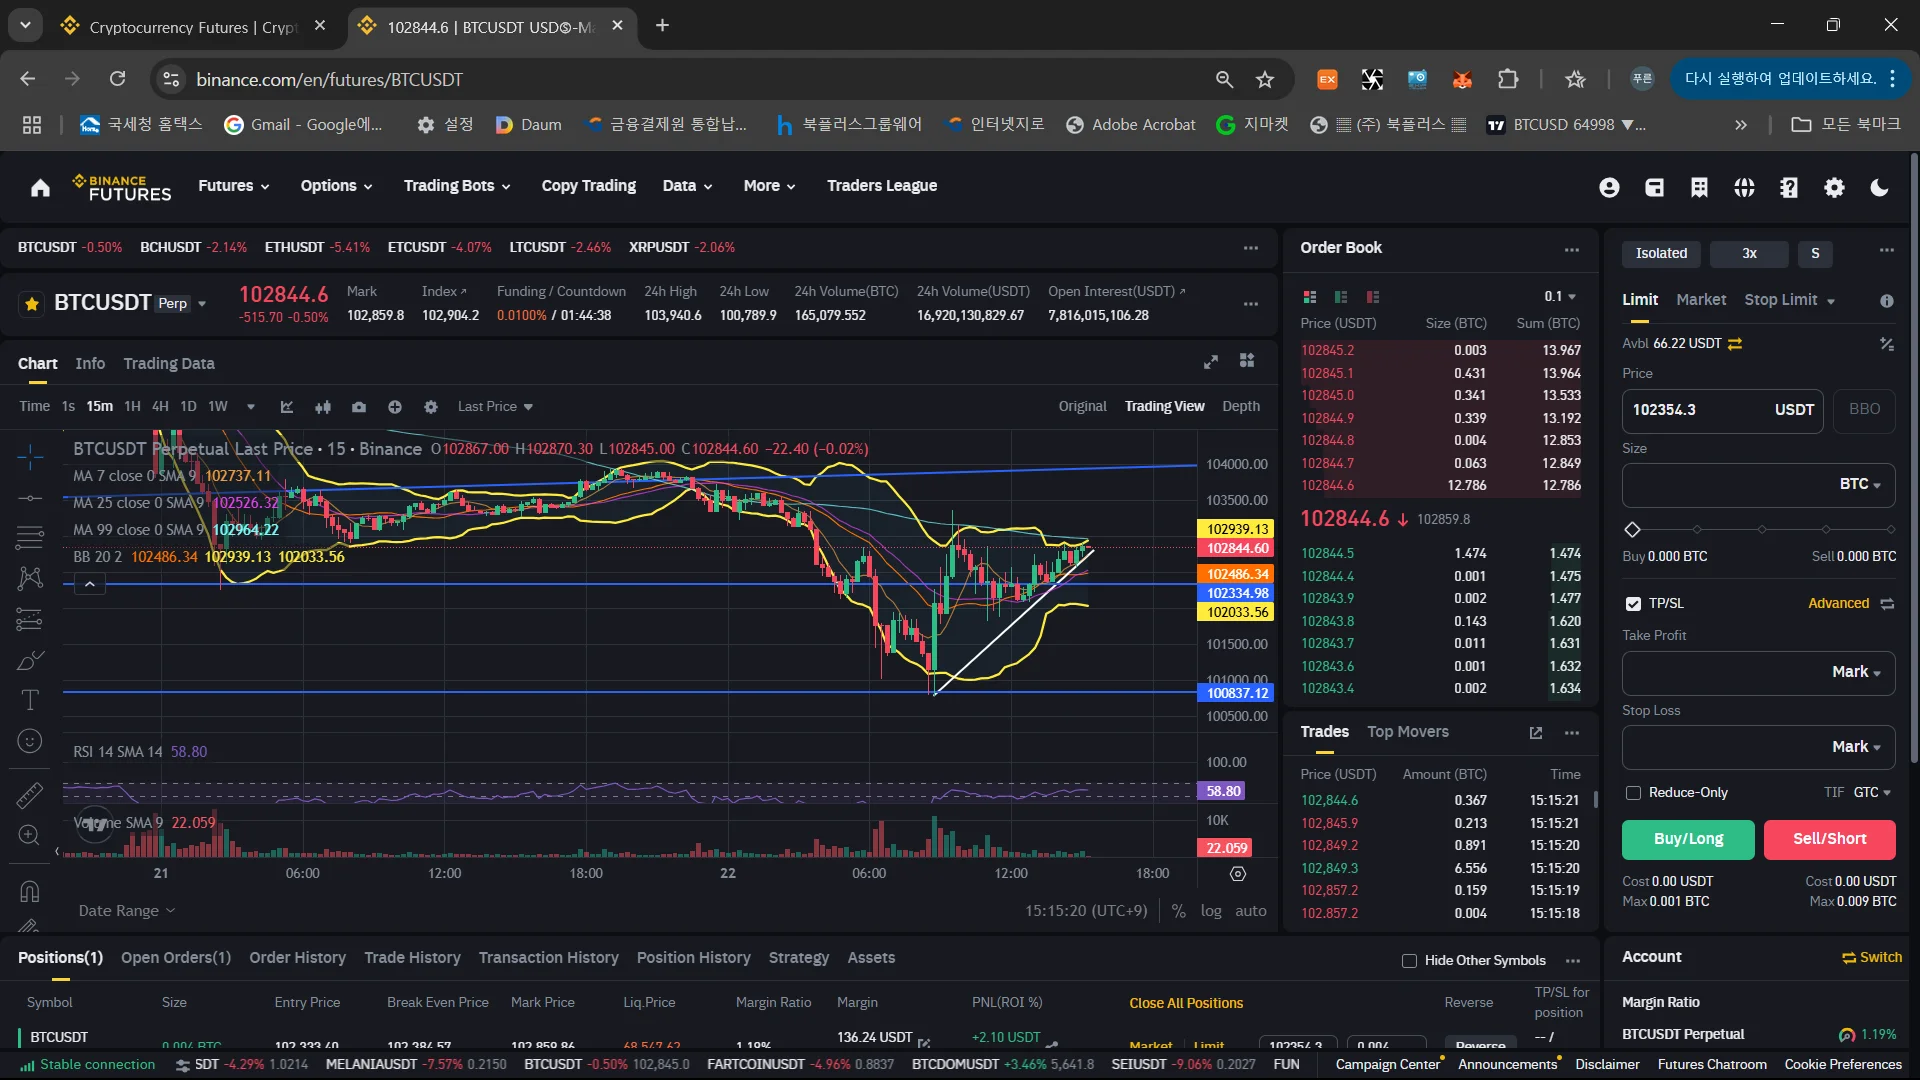Viewport: 1920px width, 1080px height.
Task: Click the Binance Futures home icon
Action: [x=40, y=187]
